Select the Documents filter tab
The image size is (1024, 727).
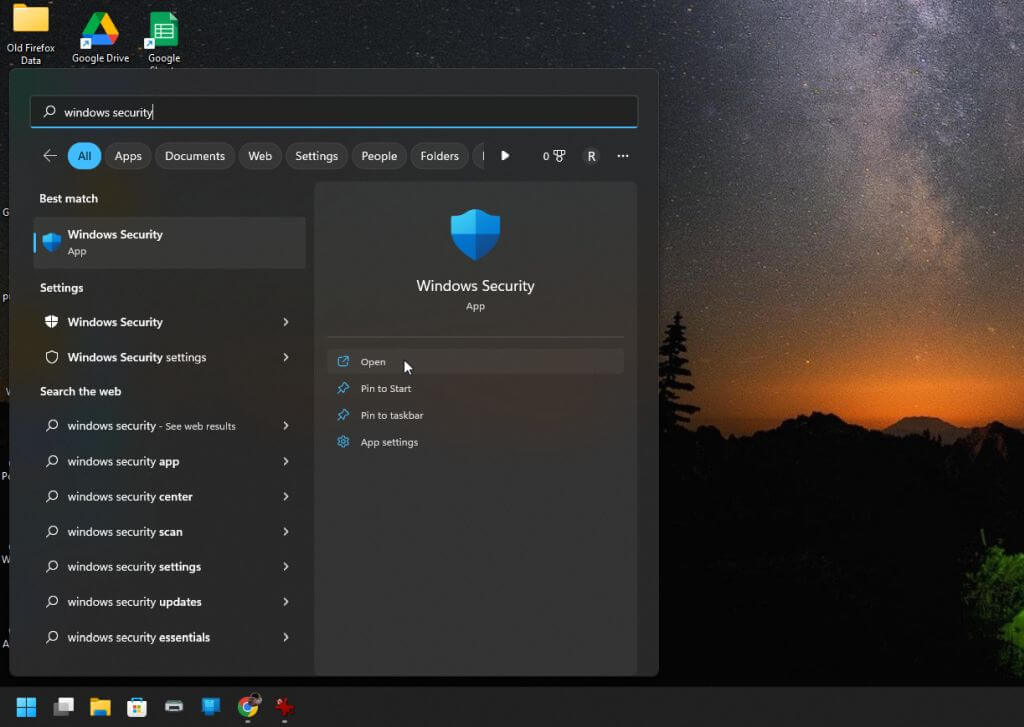point(194,156)
